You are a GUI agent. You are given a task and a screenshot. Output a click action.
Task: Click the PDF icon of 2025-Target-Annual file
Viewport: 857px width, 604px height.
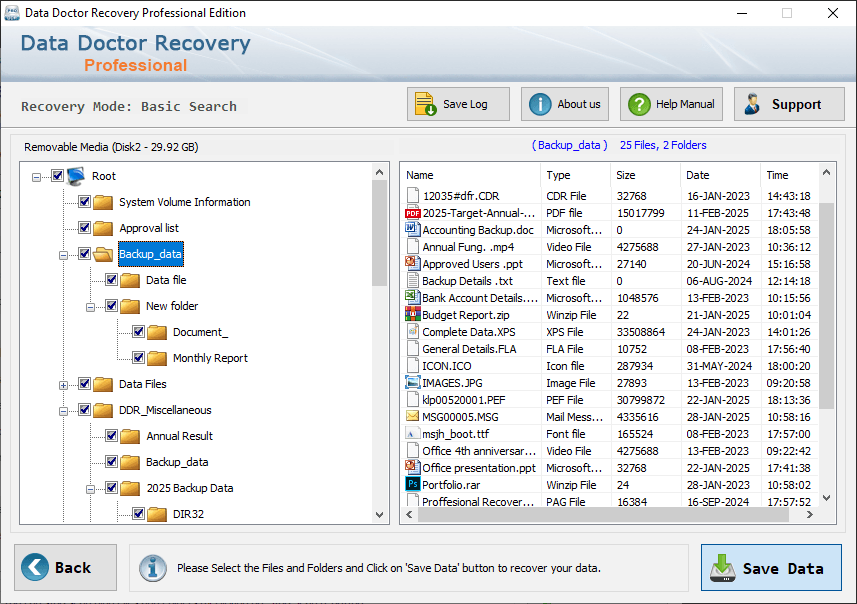(413, 213)
